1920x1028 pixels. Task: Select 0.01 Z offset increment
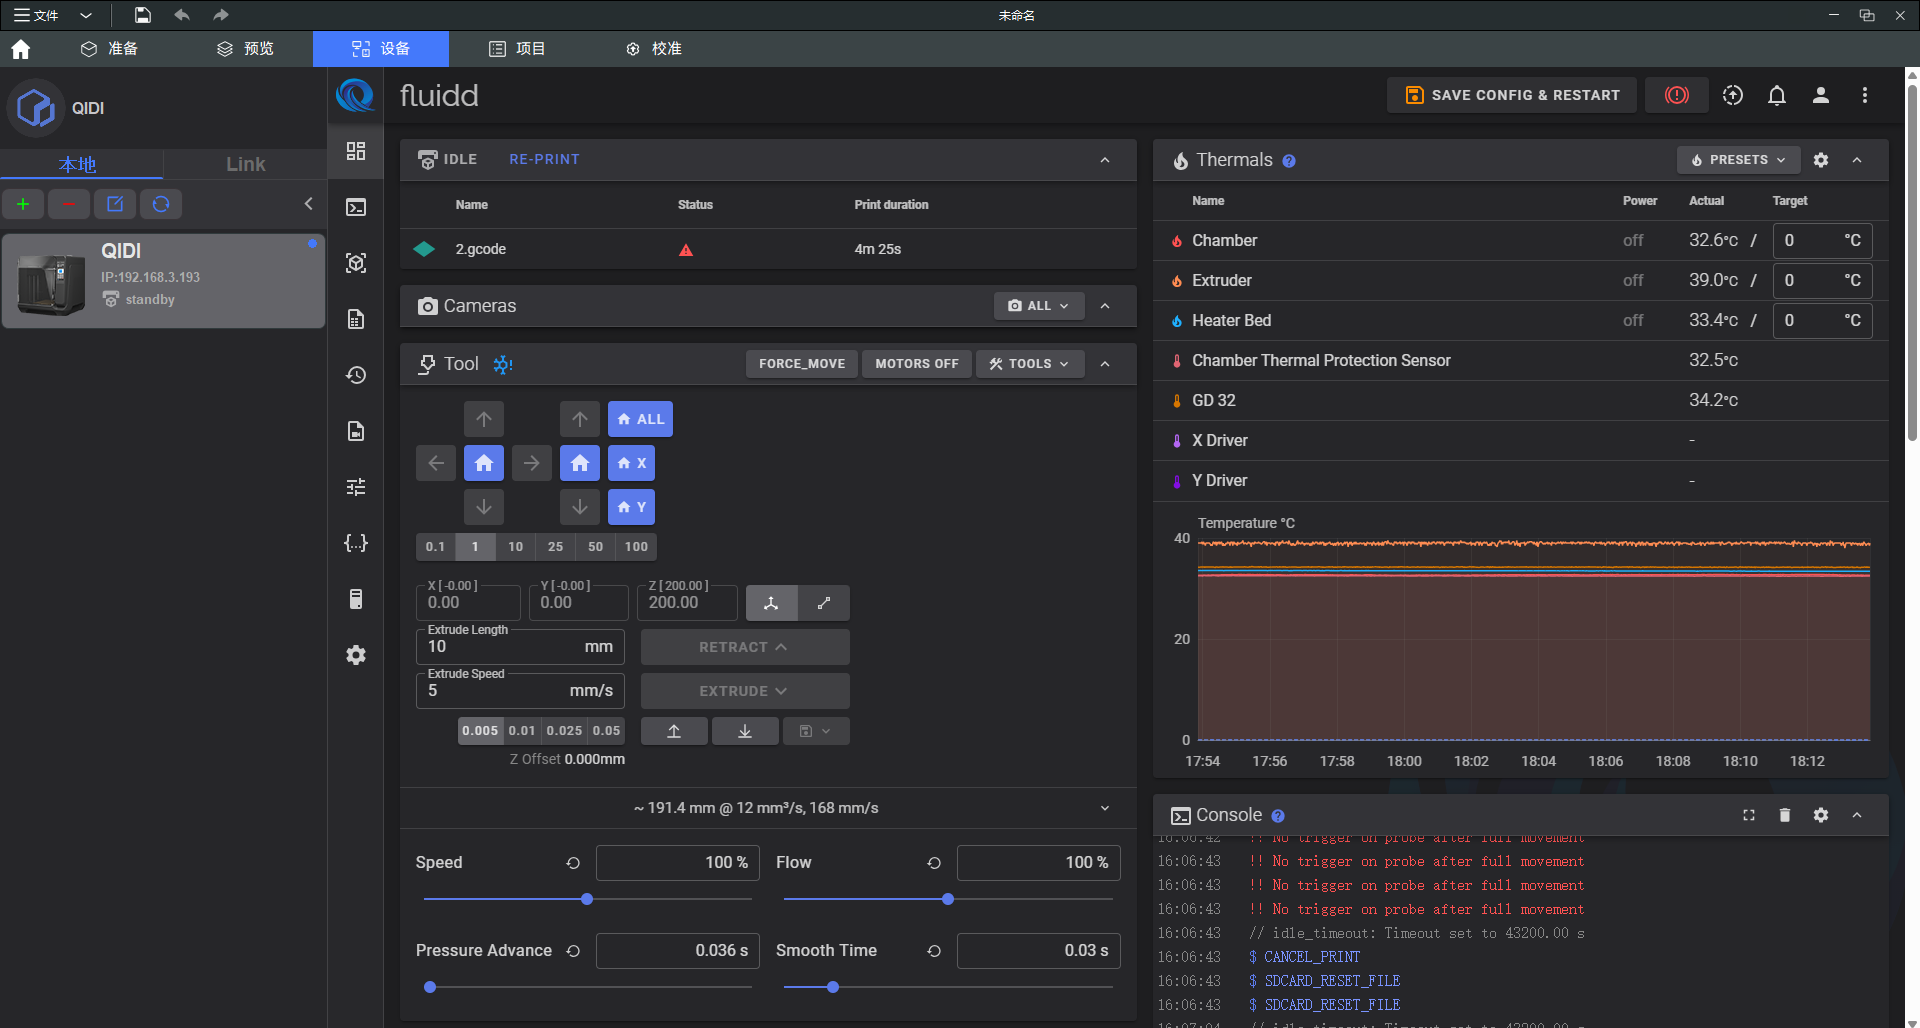(521, 731)
